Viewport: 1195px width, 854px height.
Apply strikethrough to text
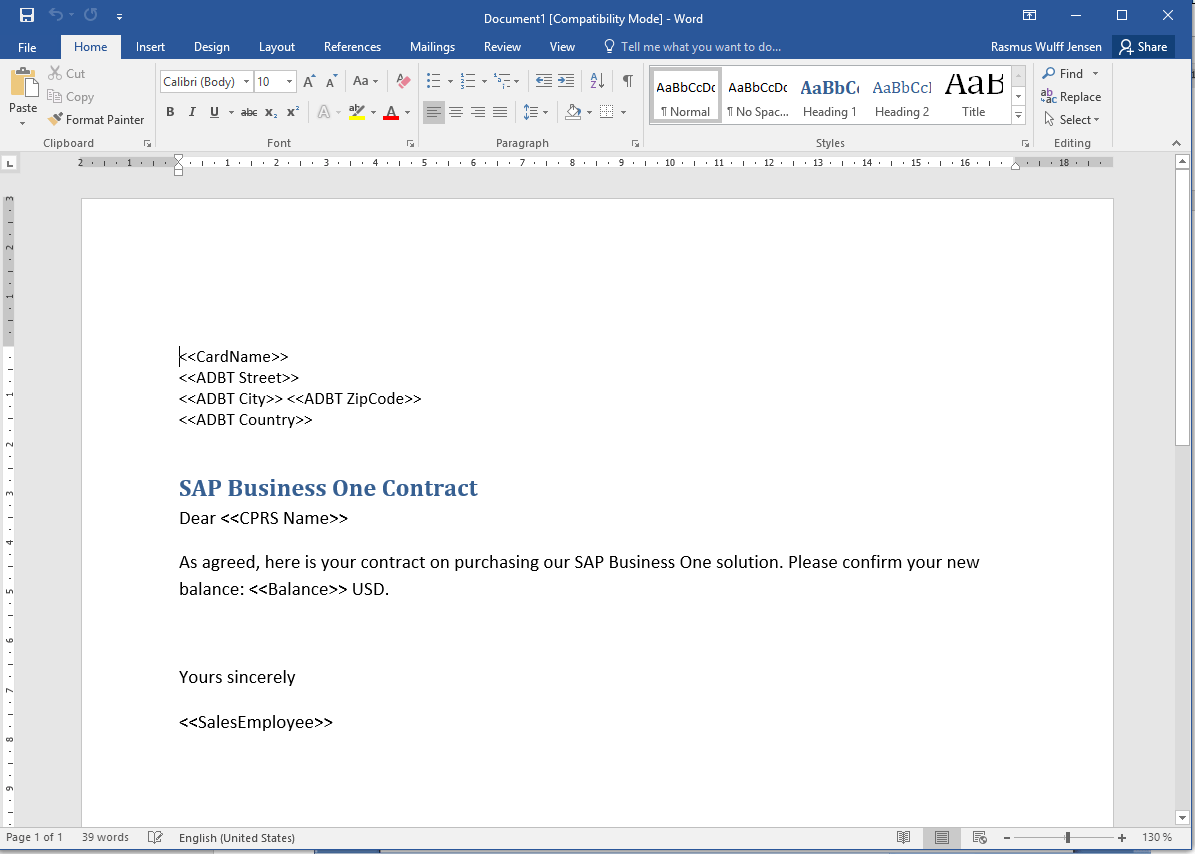(x=248, y=112)
